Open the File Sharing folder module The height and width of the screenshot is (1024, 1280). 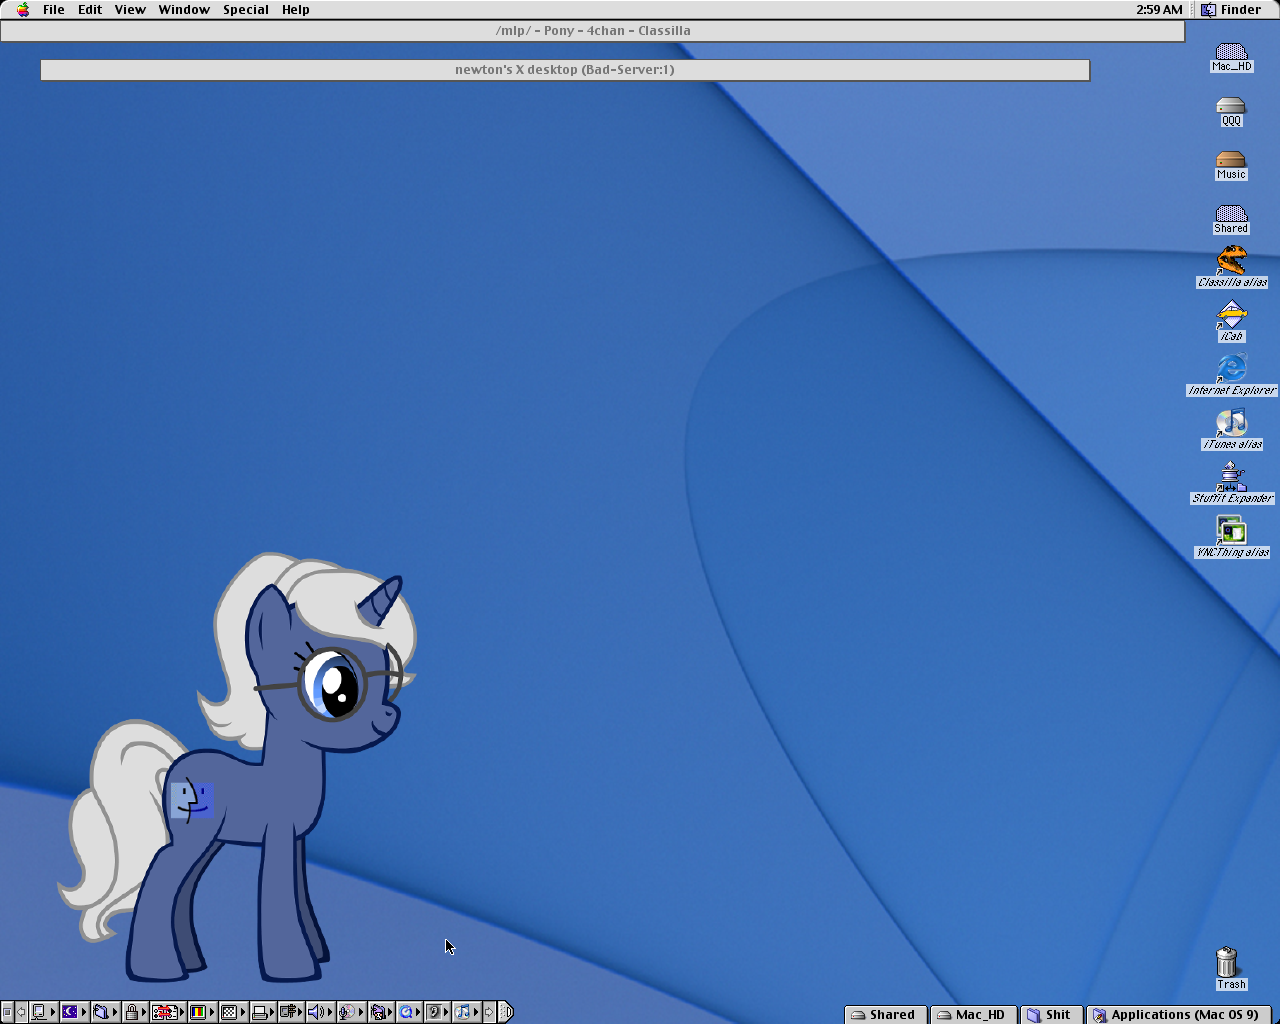coord(105,1012)
